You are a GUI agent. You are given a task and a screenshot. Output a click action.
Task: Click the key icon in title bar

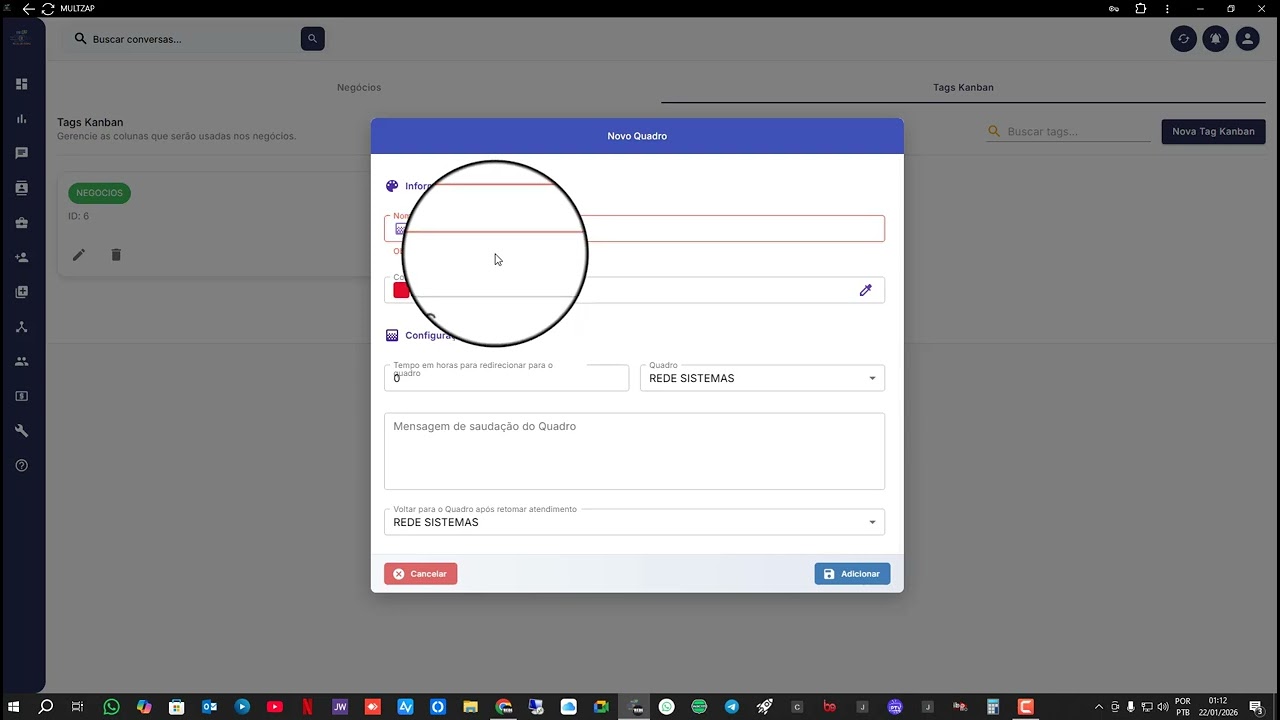[1114, 9]
